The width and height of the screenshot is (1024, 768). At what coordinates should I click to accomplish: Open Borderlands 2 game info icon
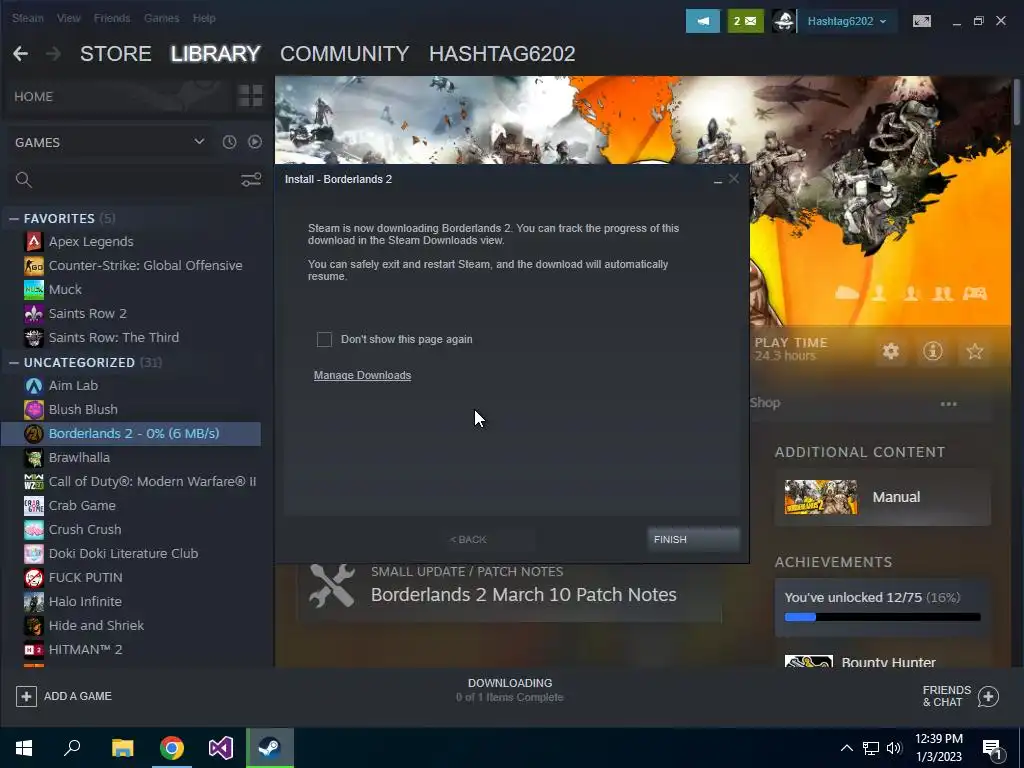point(933,351)
